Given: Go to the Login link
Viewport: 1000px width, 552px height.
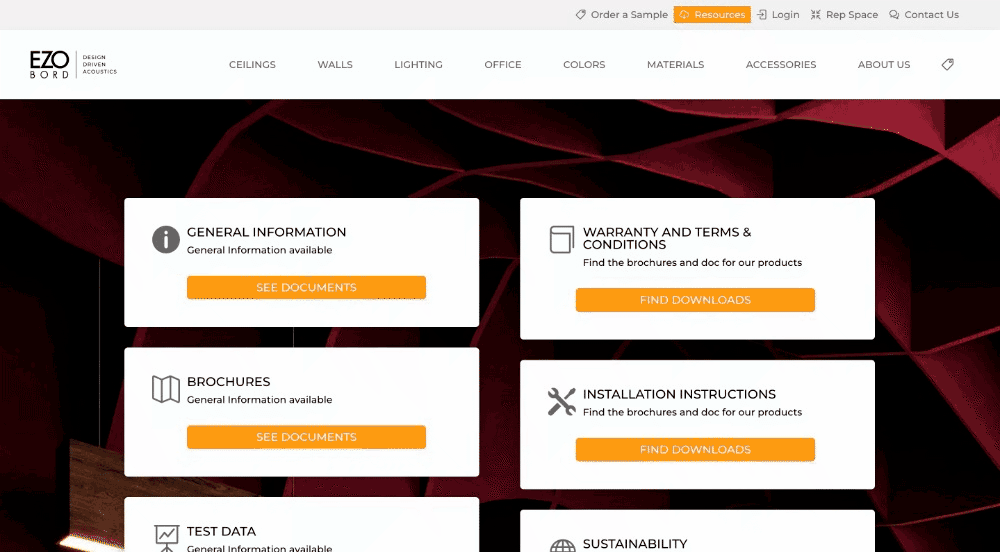Looking at the screenshot, I should 778,15.
